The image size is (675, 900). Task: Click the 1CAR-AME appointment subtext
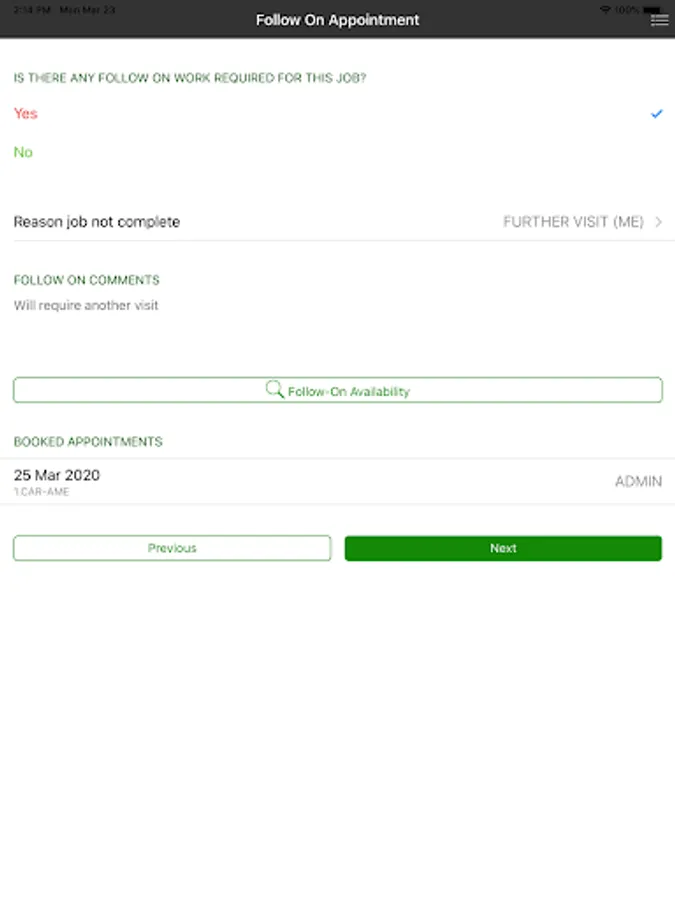(x=41, y=493)
